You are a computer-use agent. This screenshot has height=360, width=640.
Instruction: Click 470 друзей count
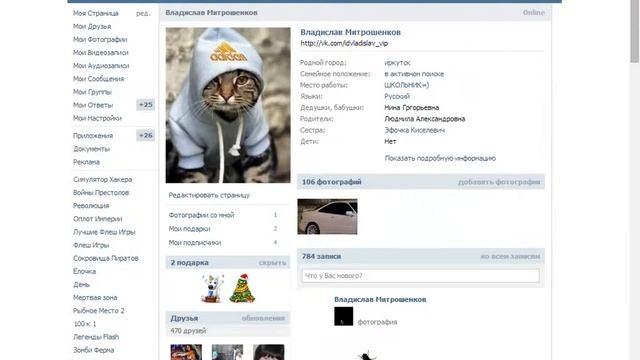[x=188, y=331]
